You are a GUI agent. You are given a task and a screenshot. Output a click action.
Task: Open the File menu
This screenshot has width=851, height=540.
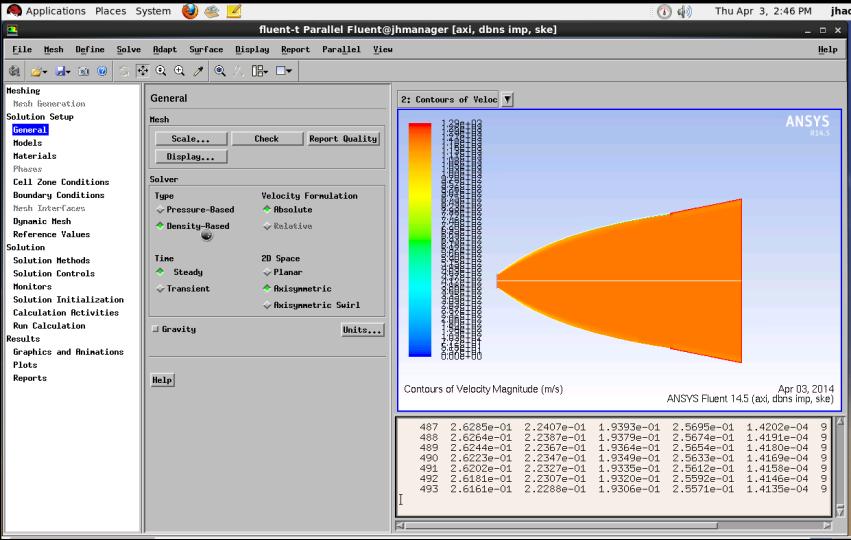click(22, 49)
